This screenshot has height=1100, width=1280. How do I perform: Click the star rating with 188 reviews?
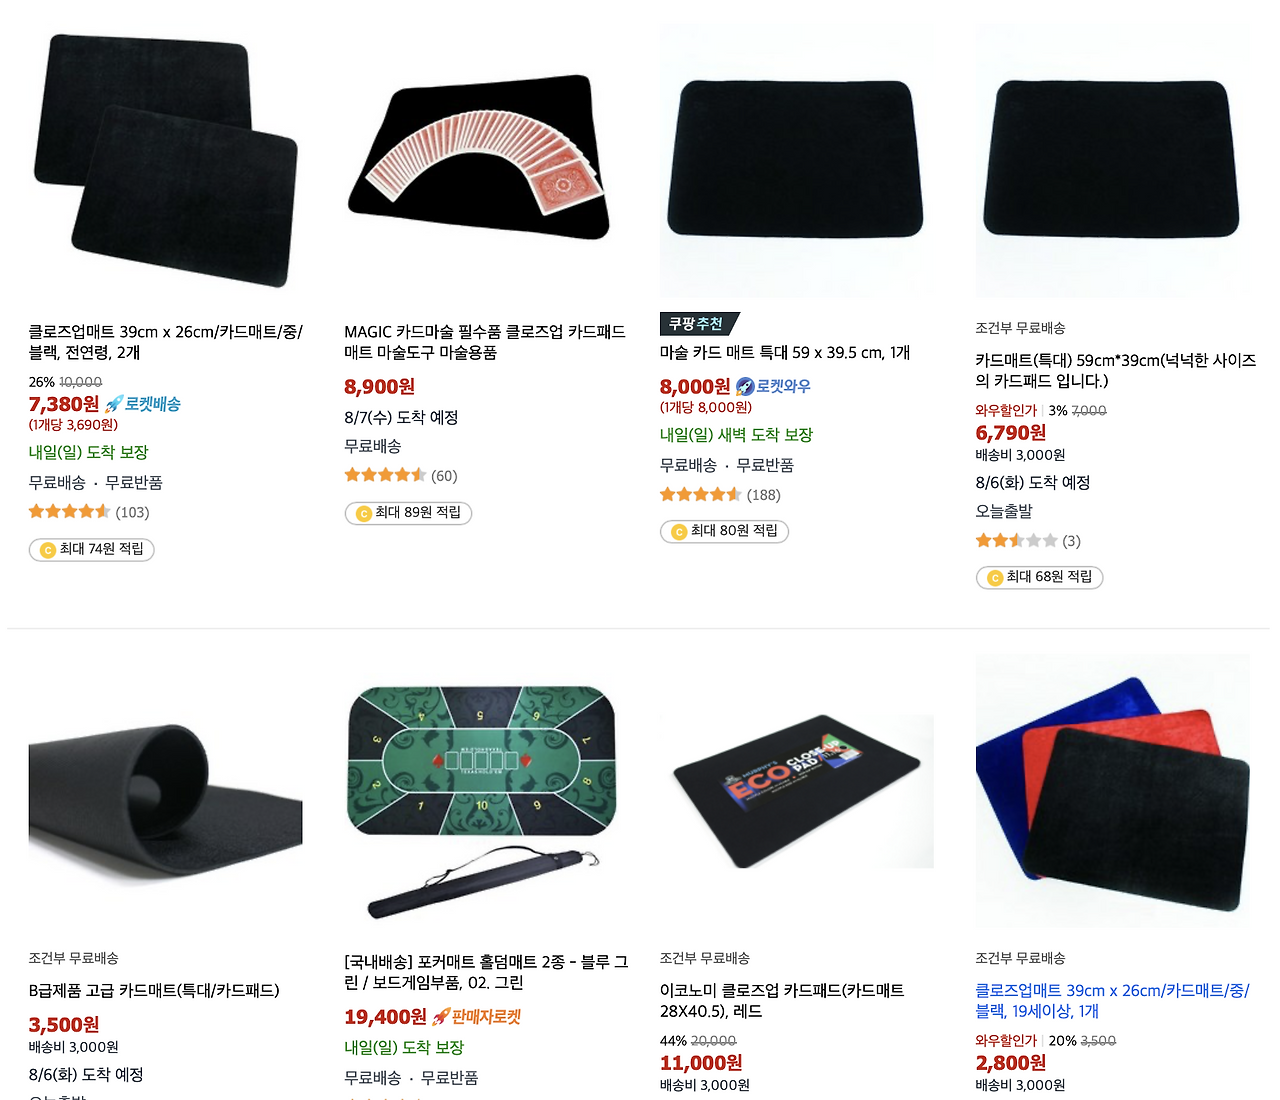click(700, 494)
